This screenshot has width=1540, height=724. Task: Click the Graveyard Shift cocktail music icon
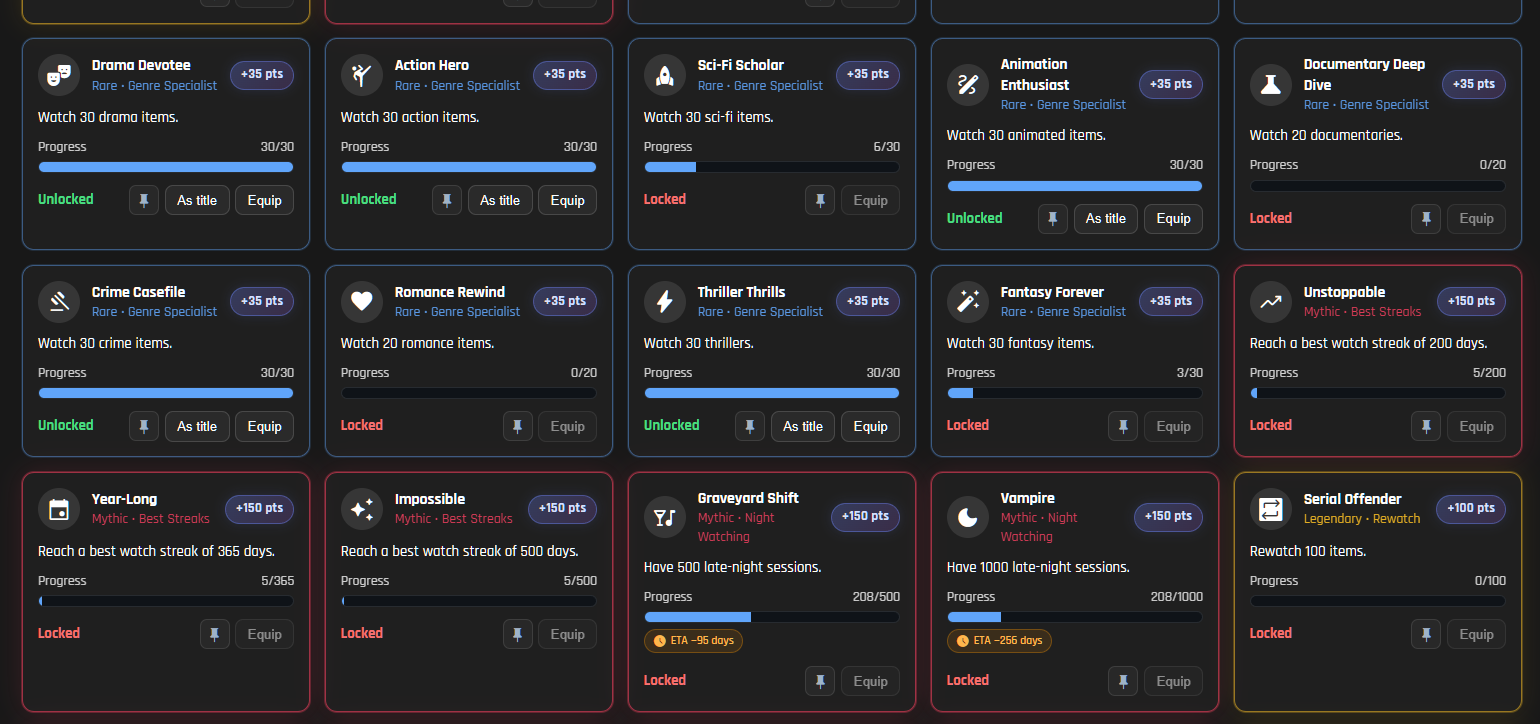[665, 517]
